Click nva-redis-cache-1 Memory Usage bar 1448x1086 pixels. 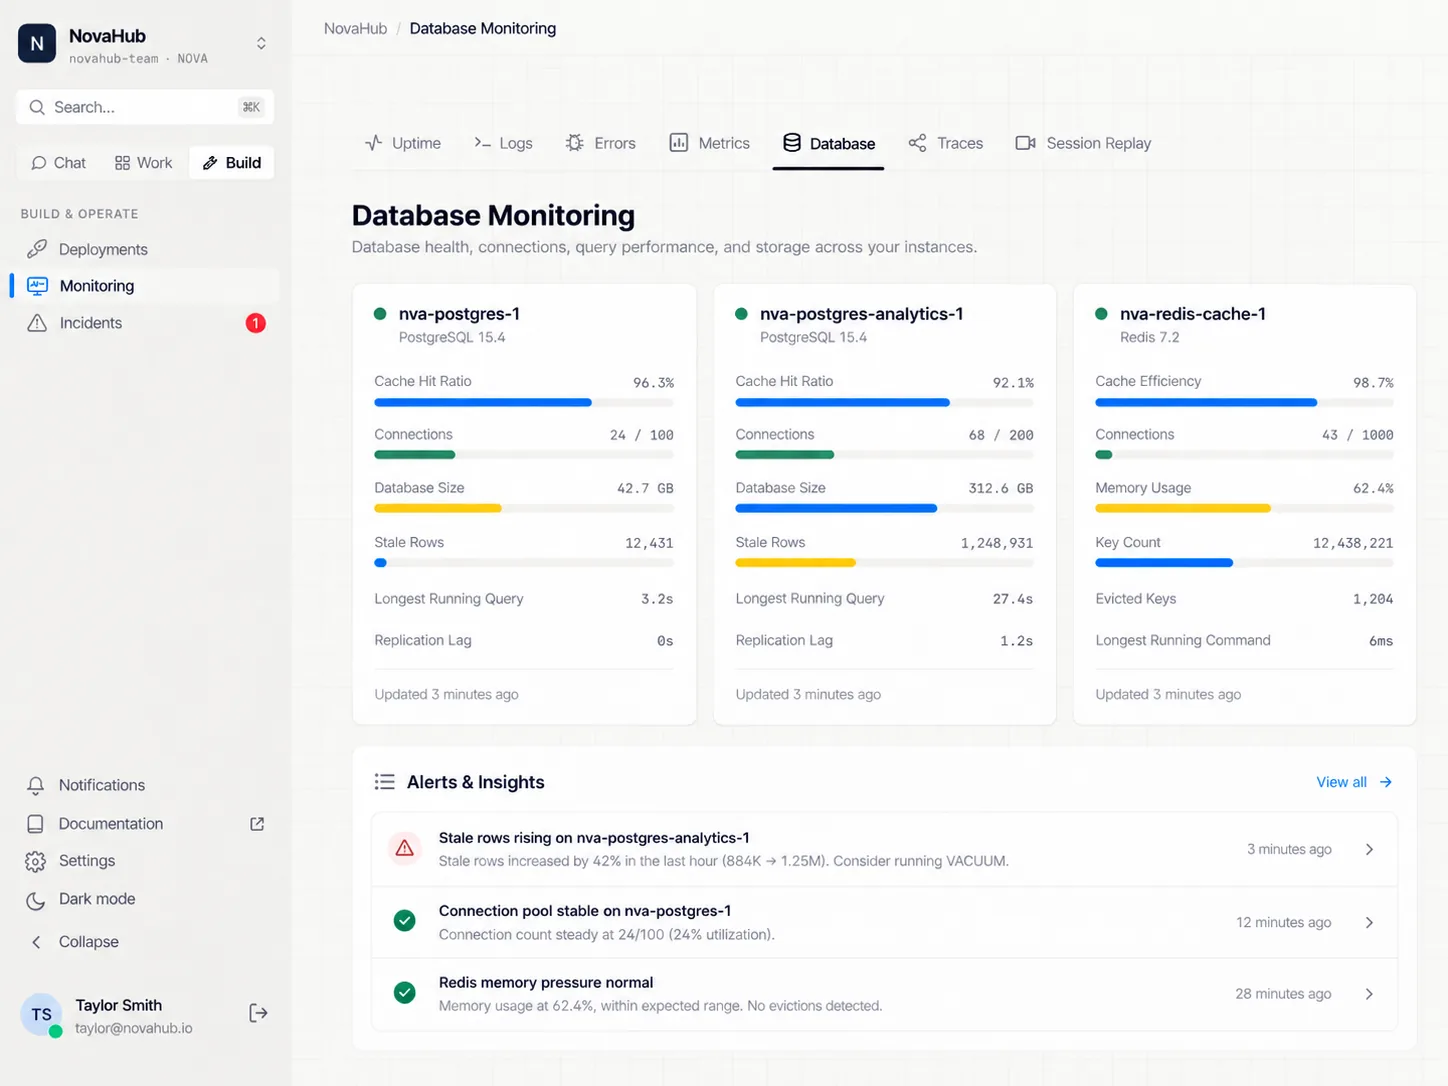(1244, 509)
